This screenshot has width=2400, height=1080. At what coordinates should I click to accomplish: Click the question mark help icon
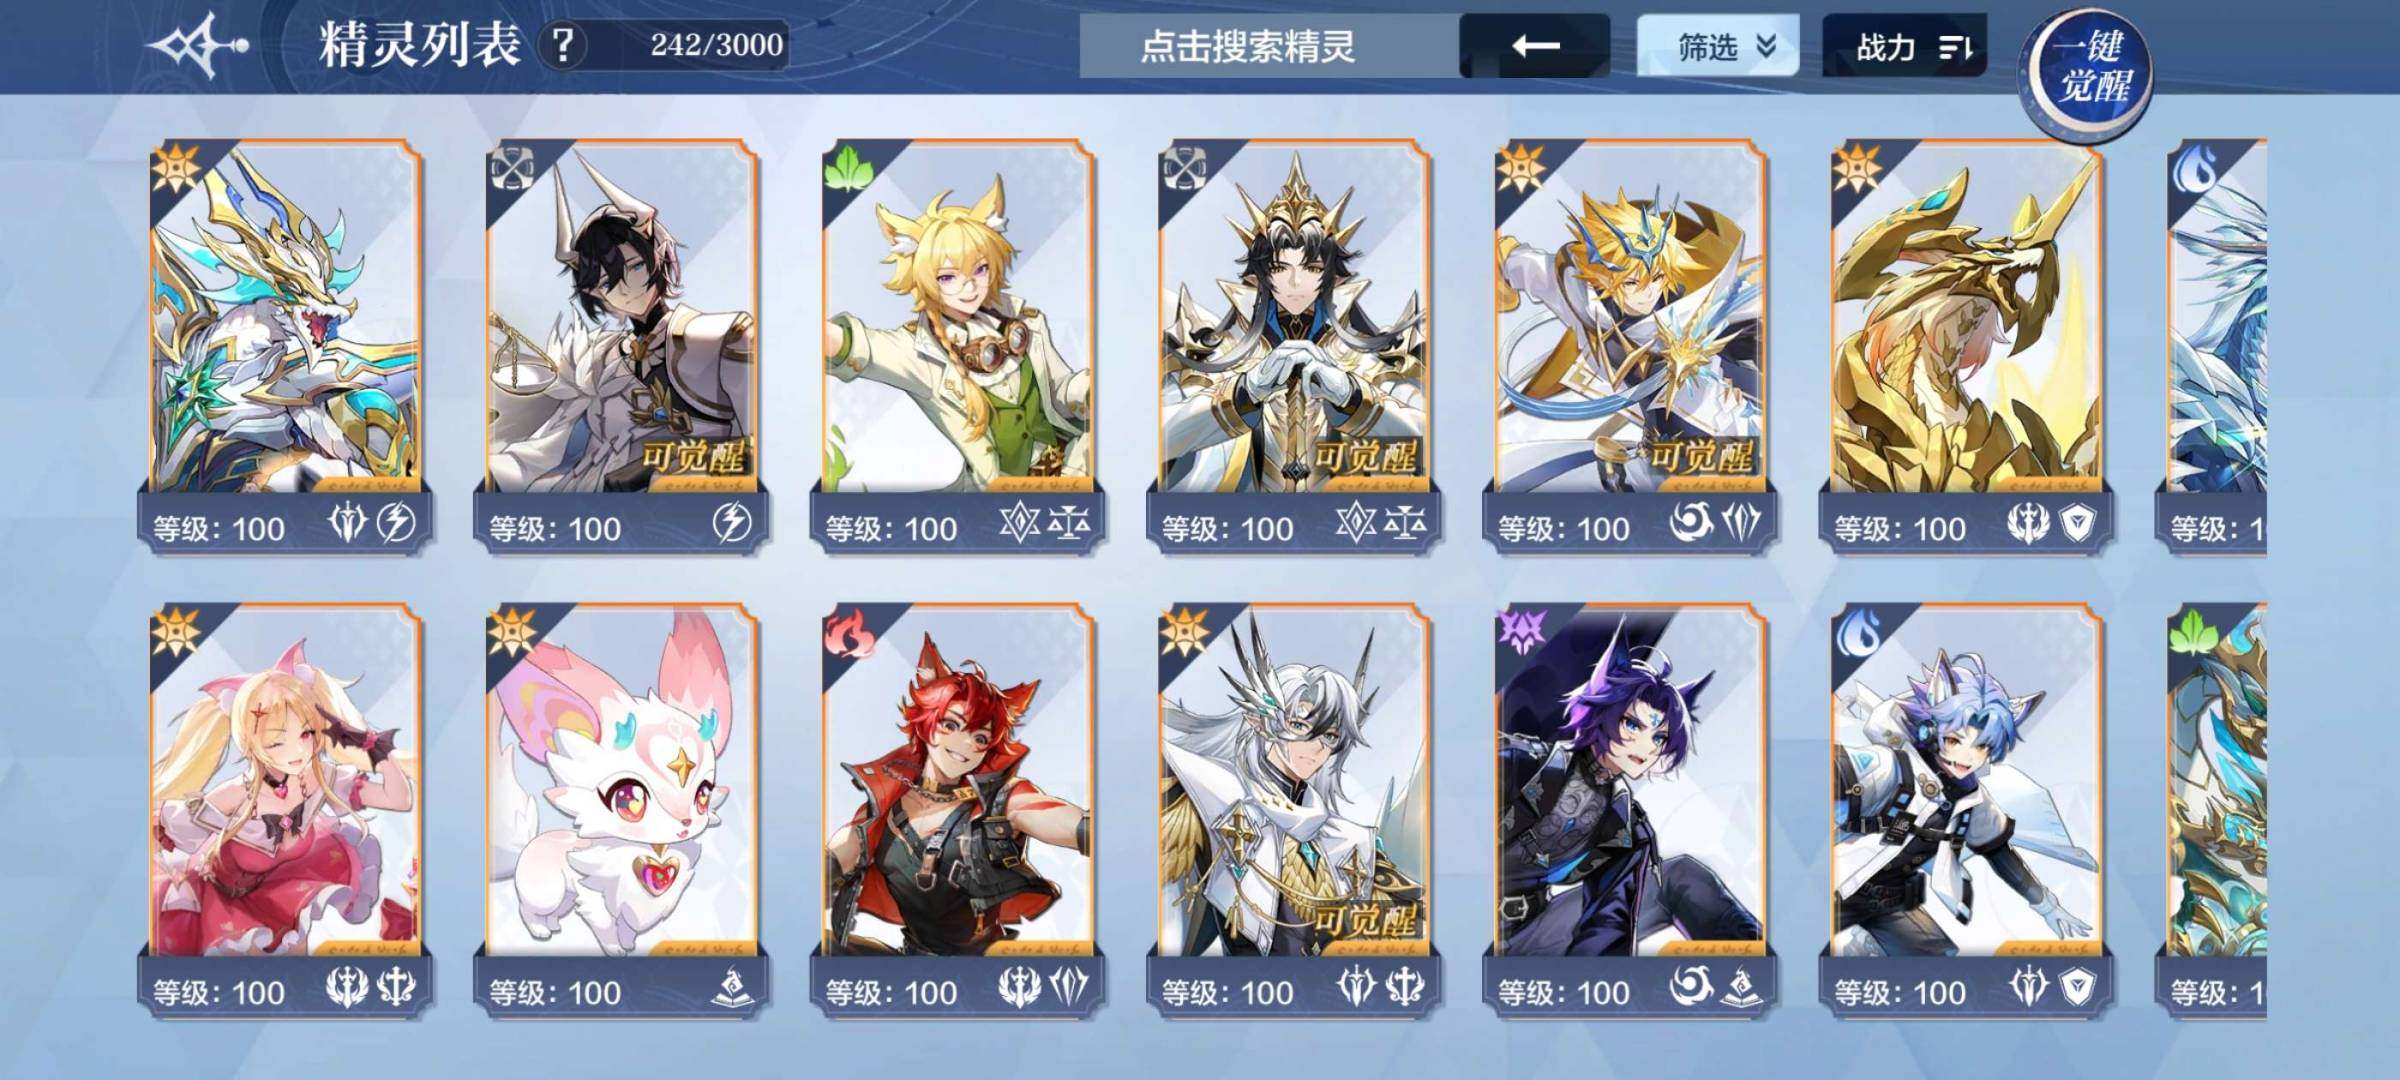(563, 45)
